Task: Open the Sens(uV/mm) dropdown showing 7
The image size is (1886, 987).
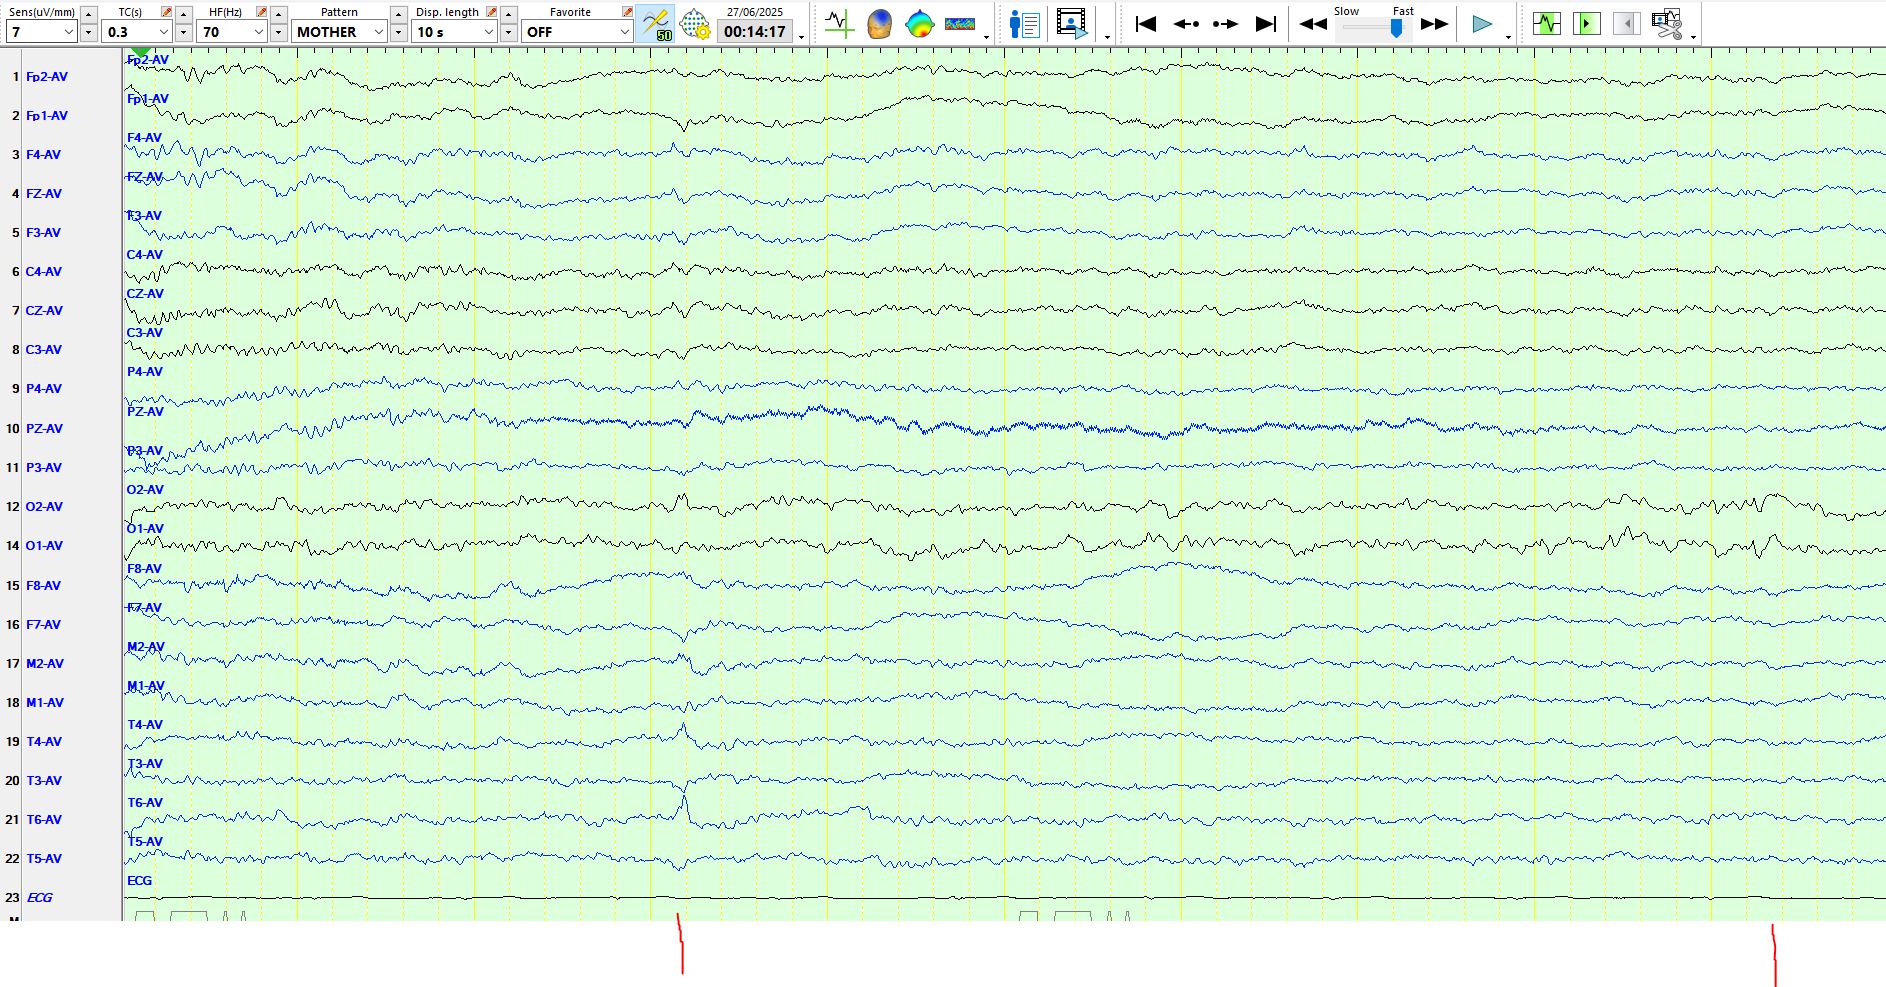Action: [x=41, y=32]
